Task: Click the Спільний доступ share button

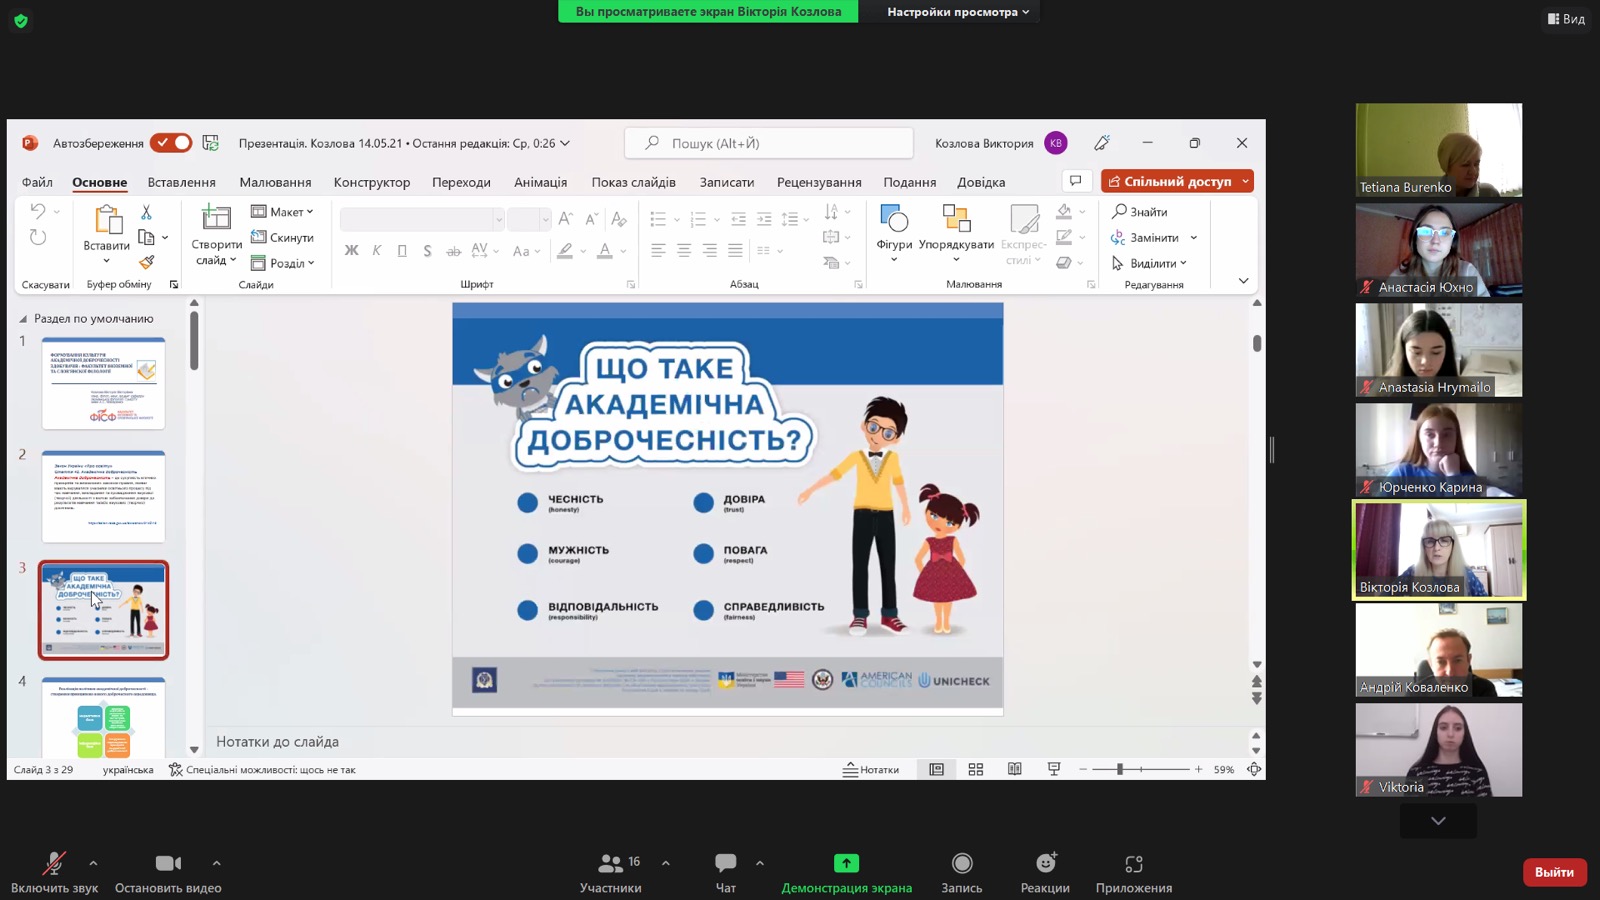Action: tap(1169, 181)
